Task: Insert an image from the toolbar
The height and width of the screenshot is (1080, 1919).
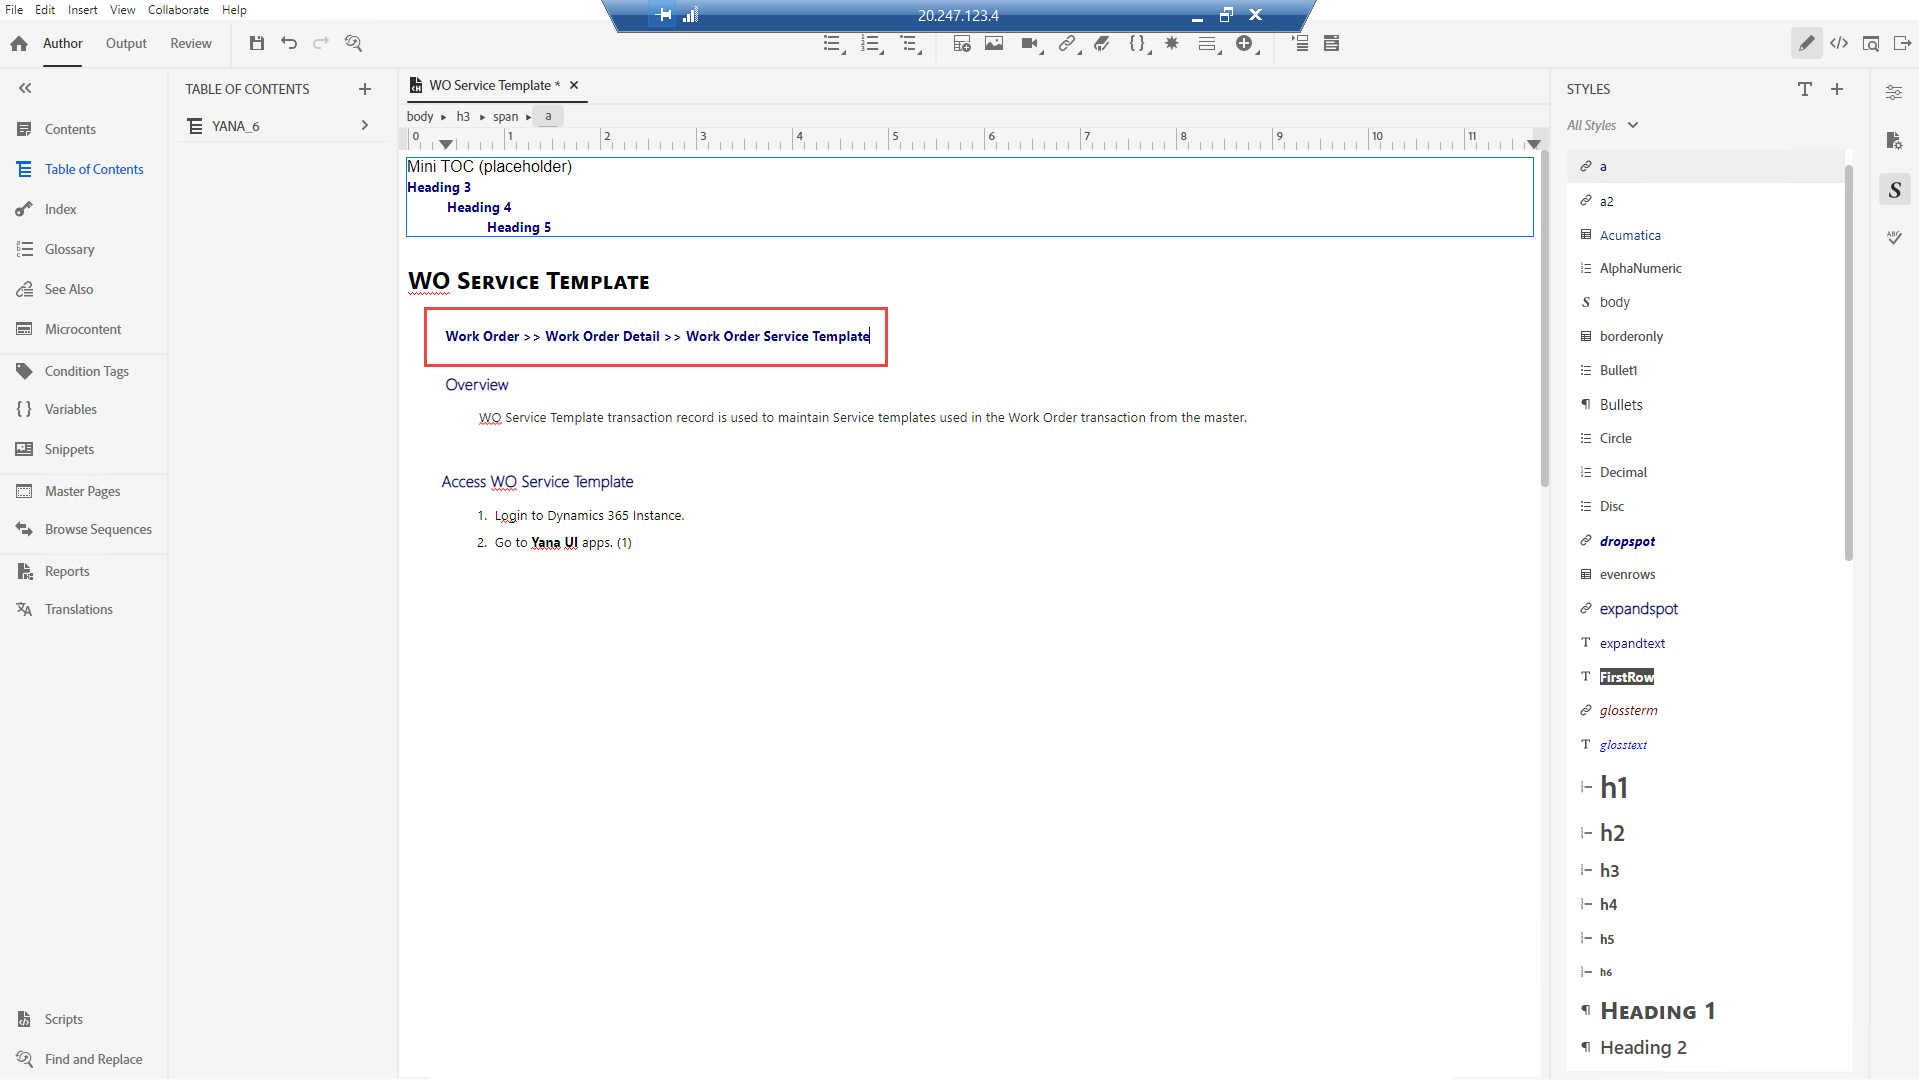Action: [x=993, y=44]
